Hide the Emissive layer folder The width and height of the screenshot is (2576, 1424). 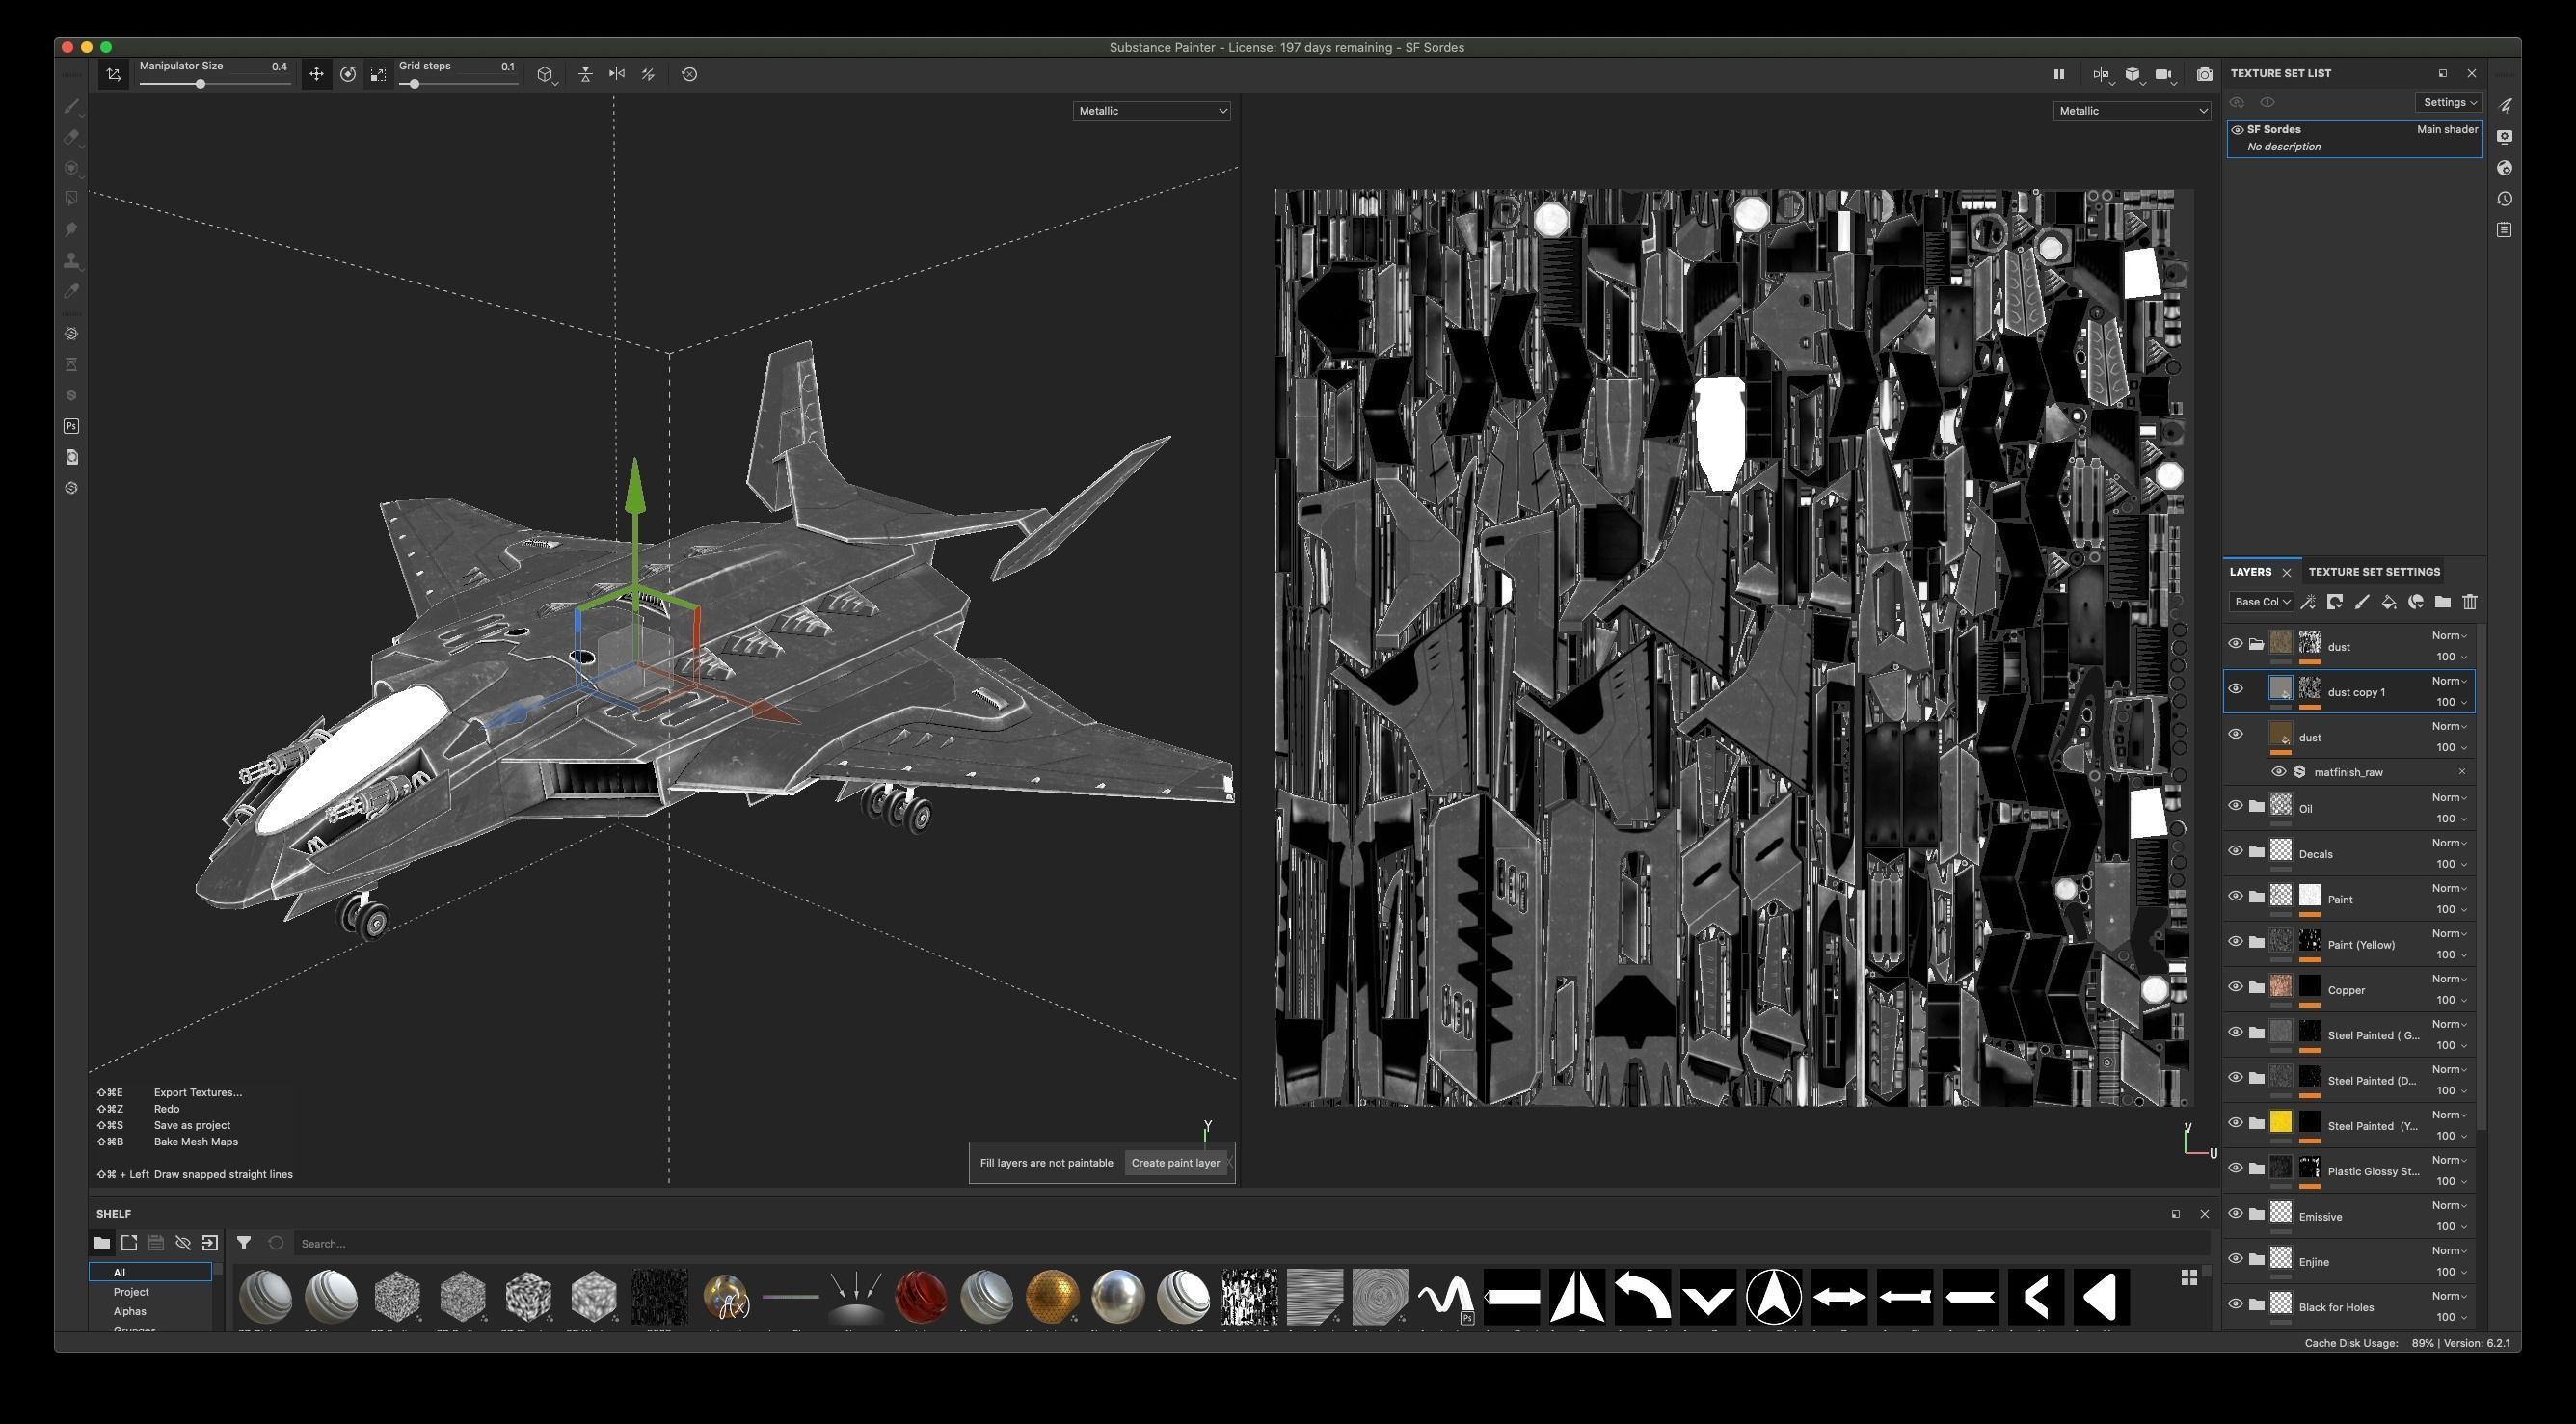(x=2235, y=1214)
